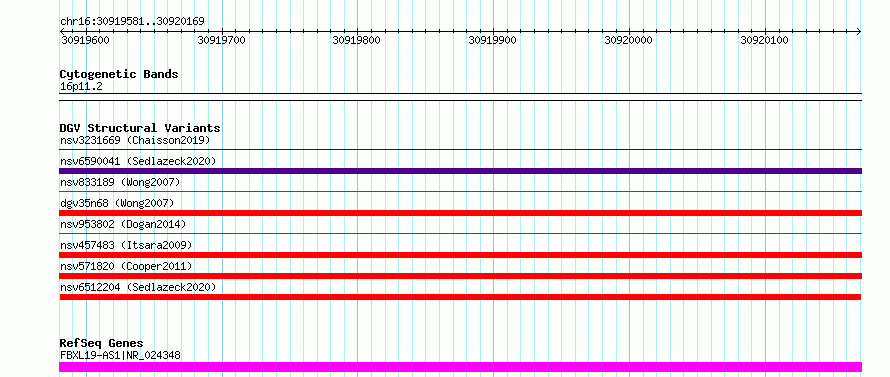This screenshot has height=377, width=890.
Task: Click ruler position 30919700
Action: (221, 40)
